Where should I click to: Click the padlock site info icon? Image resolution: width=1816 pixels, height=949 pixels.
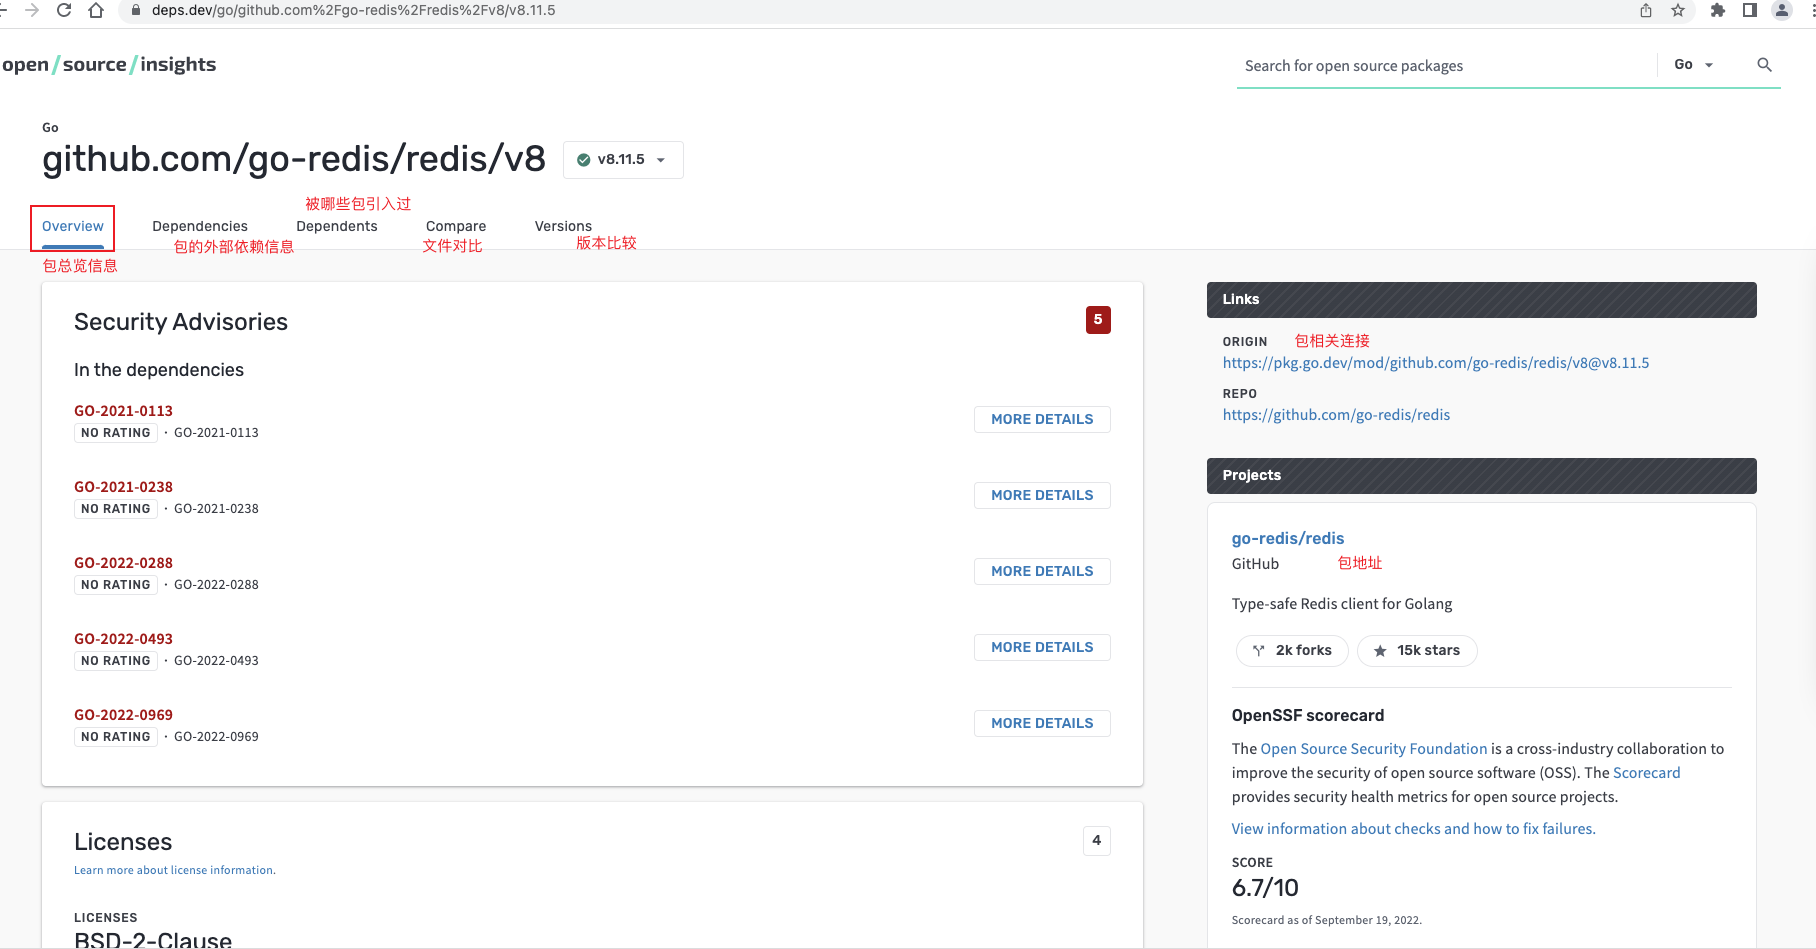[136, 10]
